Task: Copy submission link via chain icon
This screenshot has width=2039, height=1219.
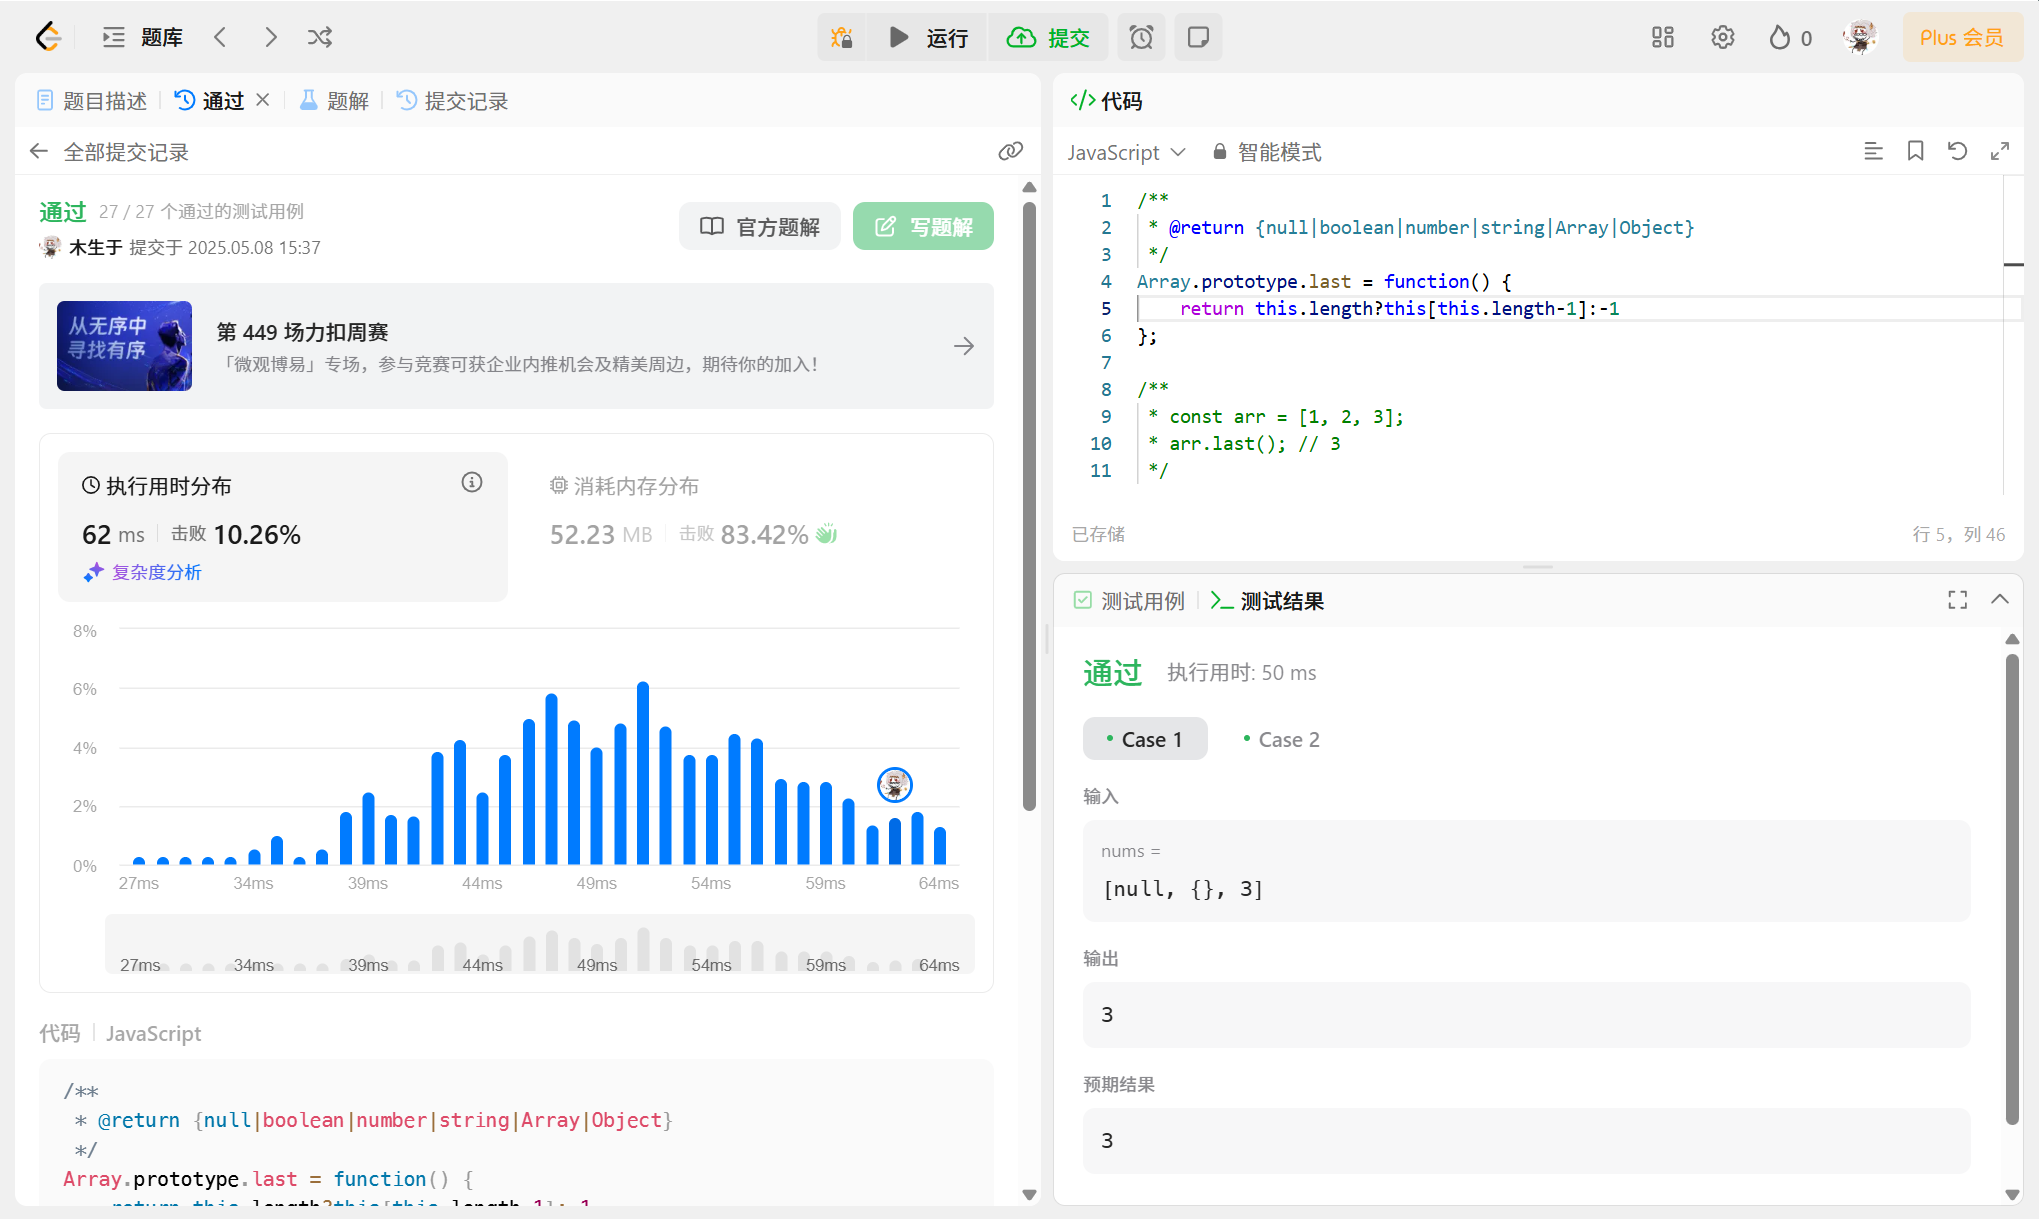Action: (x=1010, y=151)
